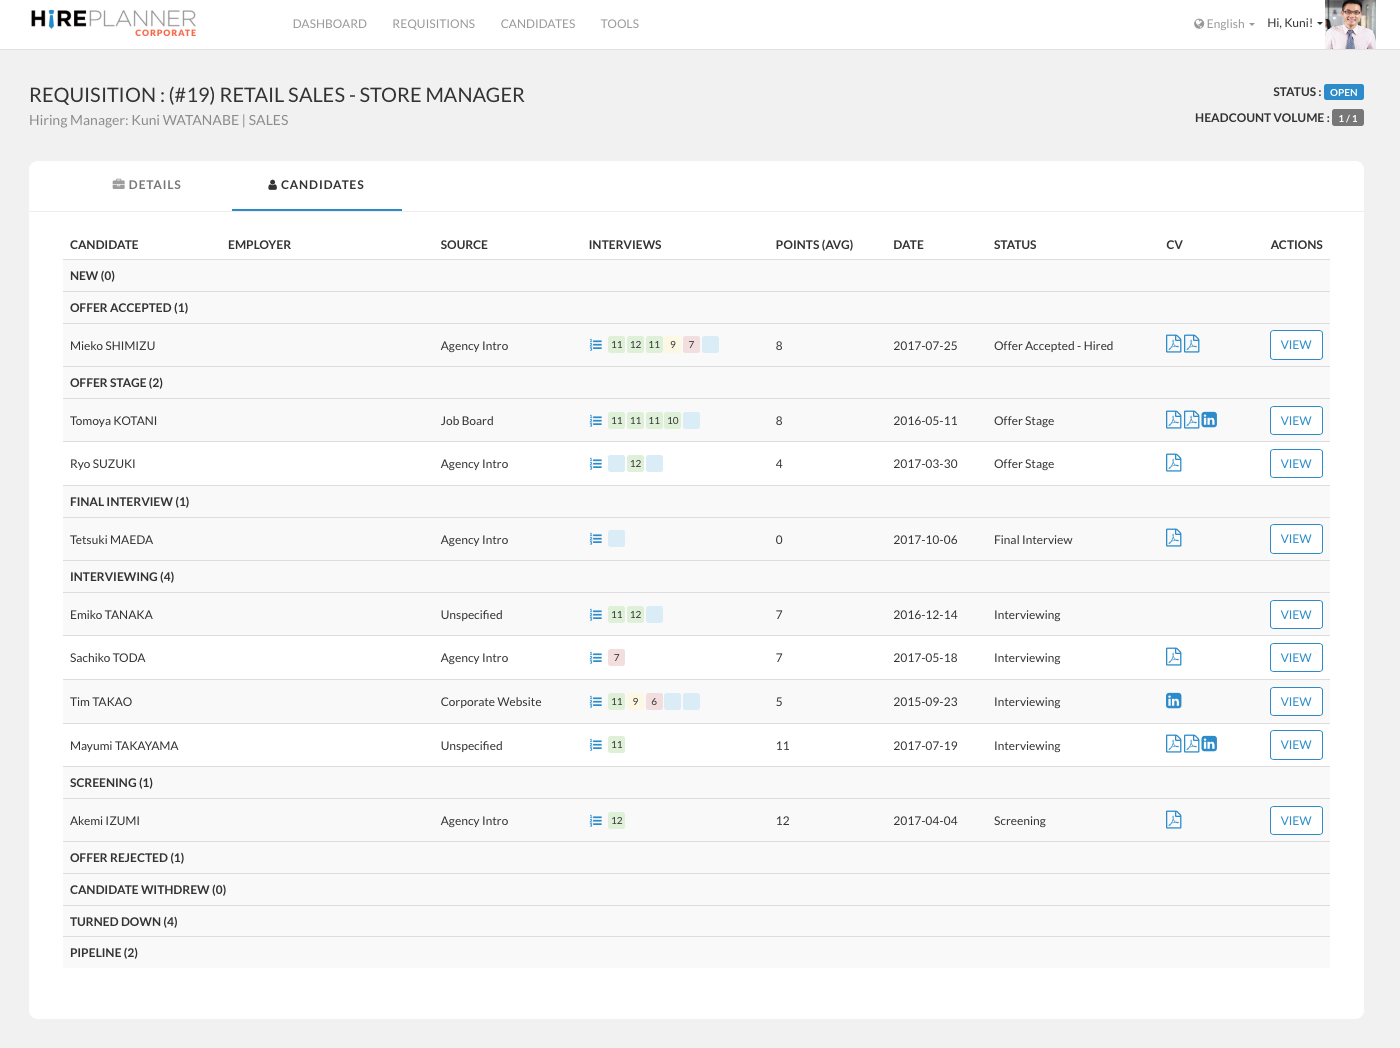Click interview list icon for Sachiko TODA
Screen dimensions: 1400x1048
(x=596, y=658)
